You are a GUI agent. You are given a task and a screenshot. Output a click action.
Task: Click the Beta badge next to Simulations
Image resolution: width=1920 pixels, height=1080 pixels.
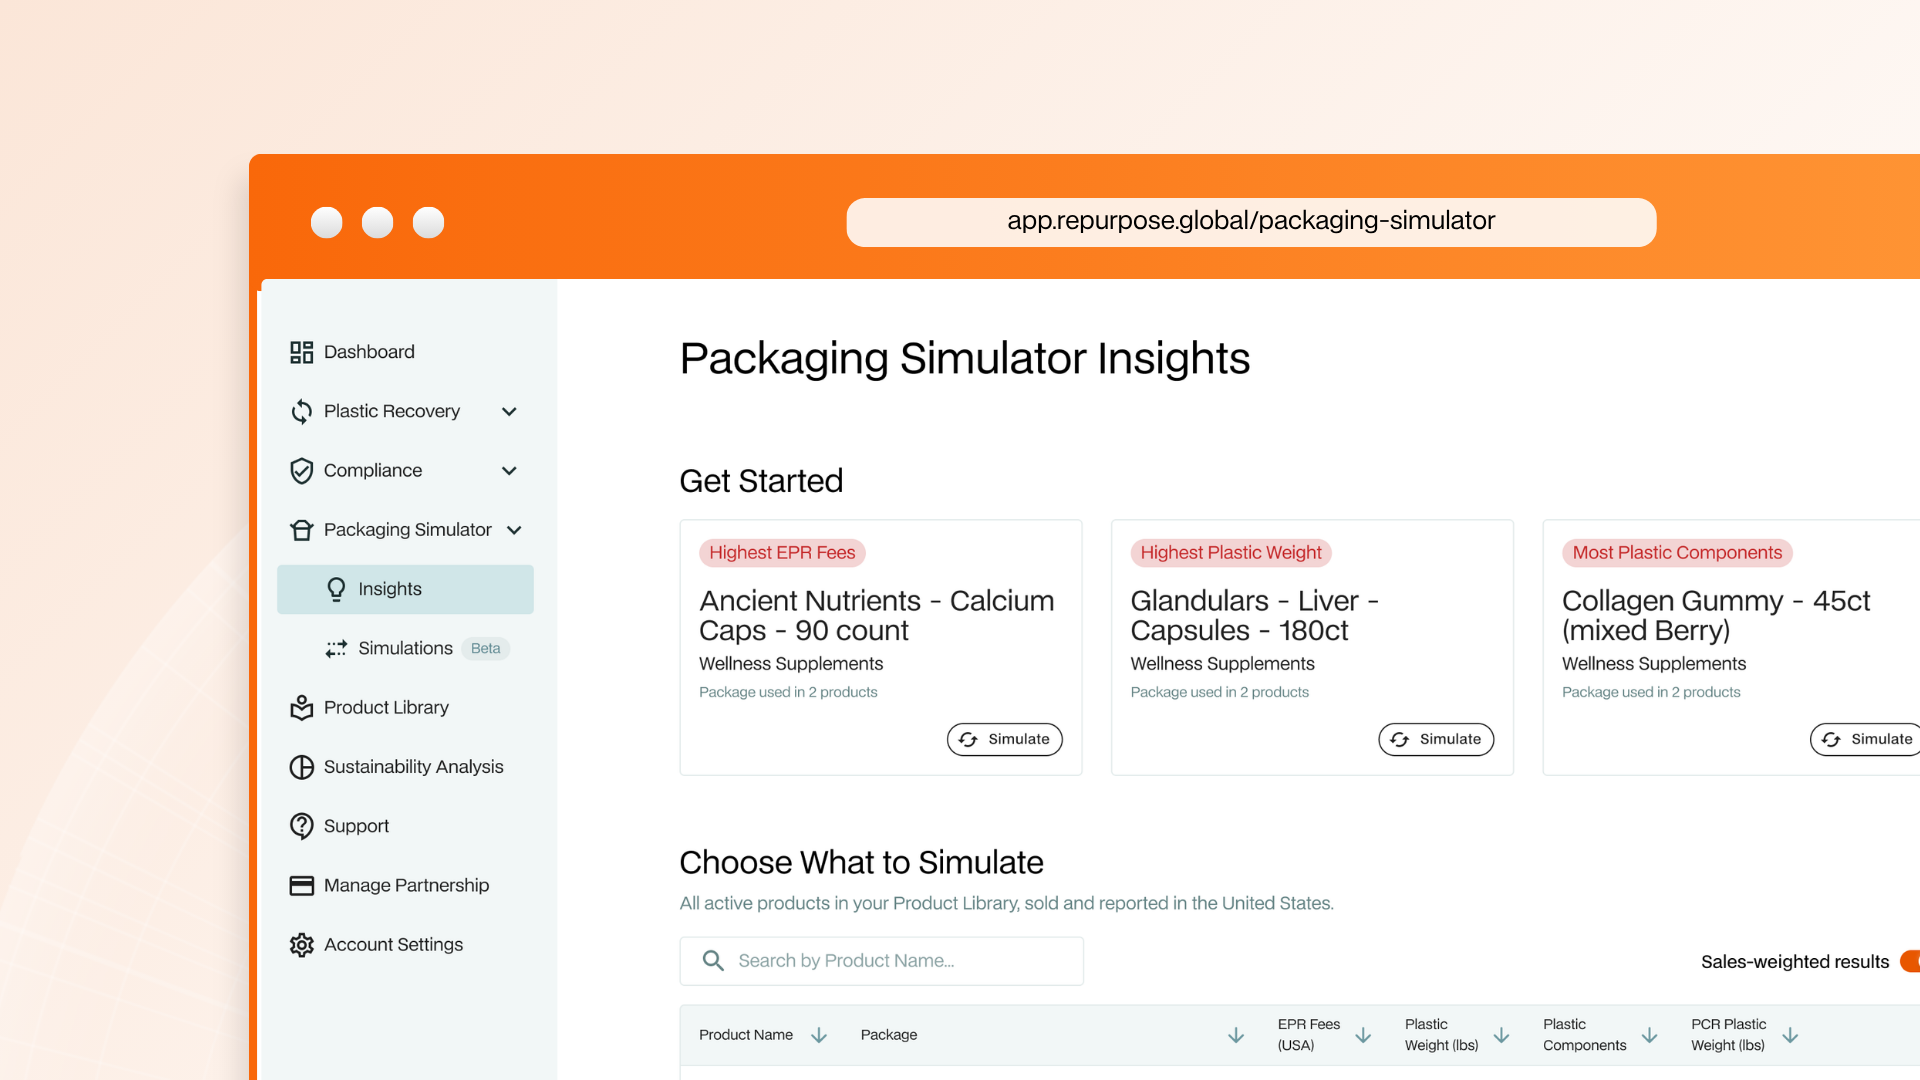tap(485, 648)
